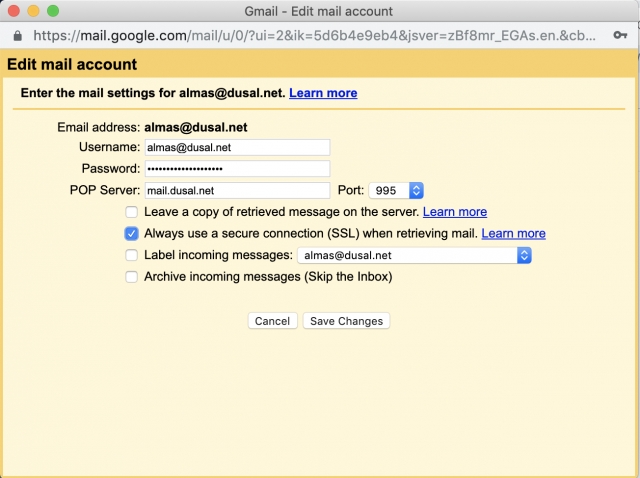Click the Cancel button
The height and width of the screenshot is (478, 640).
tap(272, 321)
